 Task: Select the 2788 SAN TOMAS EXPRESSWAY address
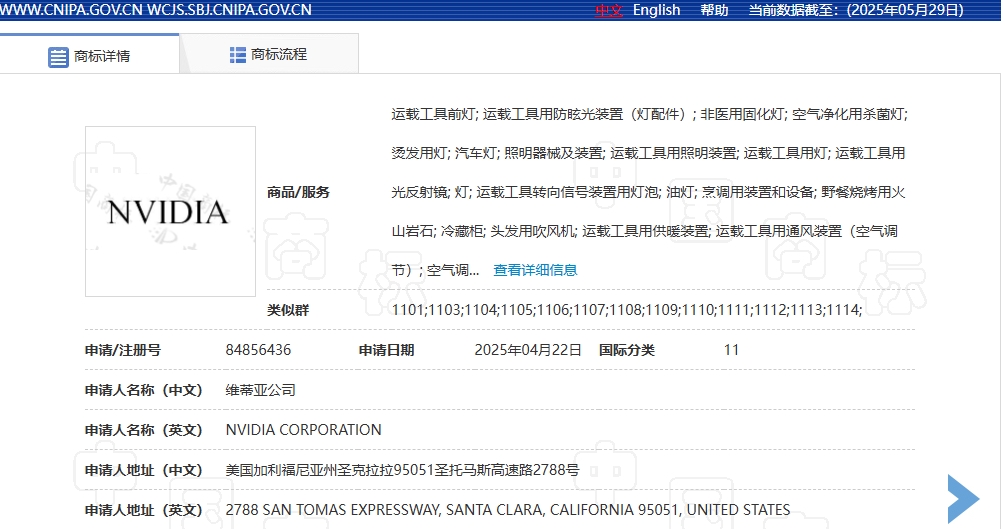(x=508, y=510)
